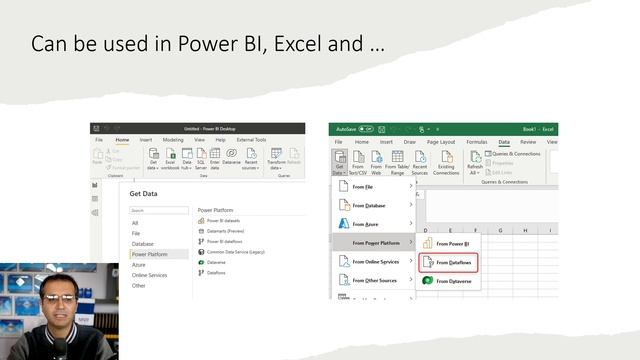640x360 pixels.
Task: Click Recent Sources in Excel ribbon
Action: (420, 163)
